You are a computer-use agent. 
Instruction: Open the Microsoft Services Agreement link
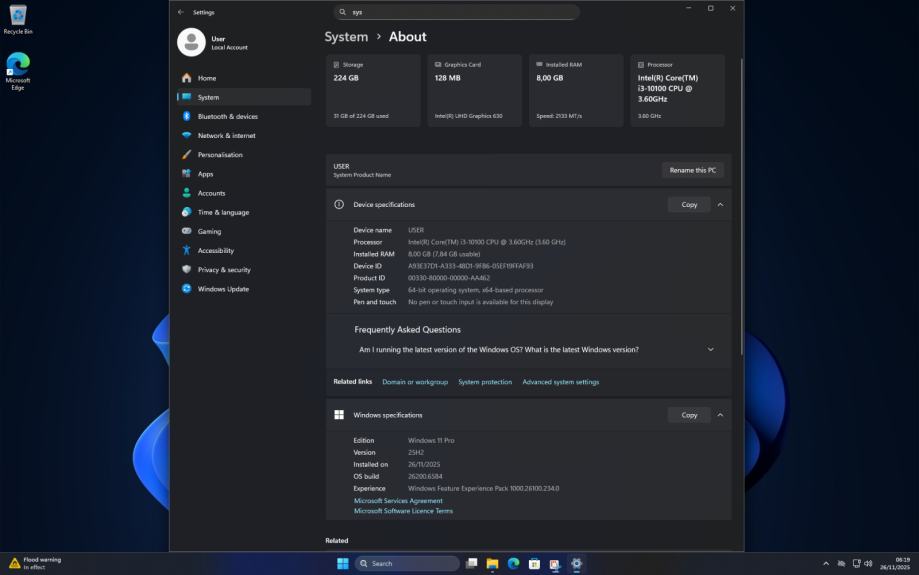[x=398, y=501]
